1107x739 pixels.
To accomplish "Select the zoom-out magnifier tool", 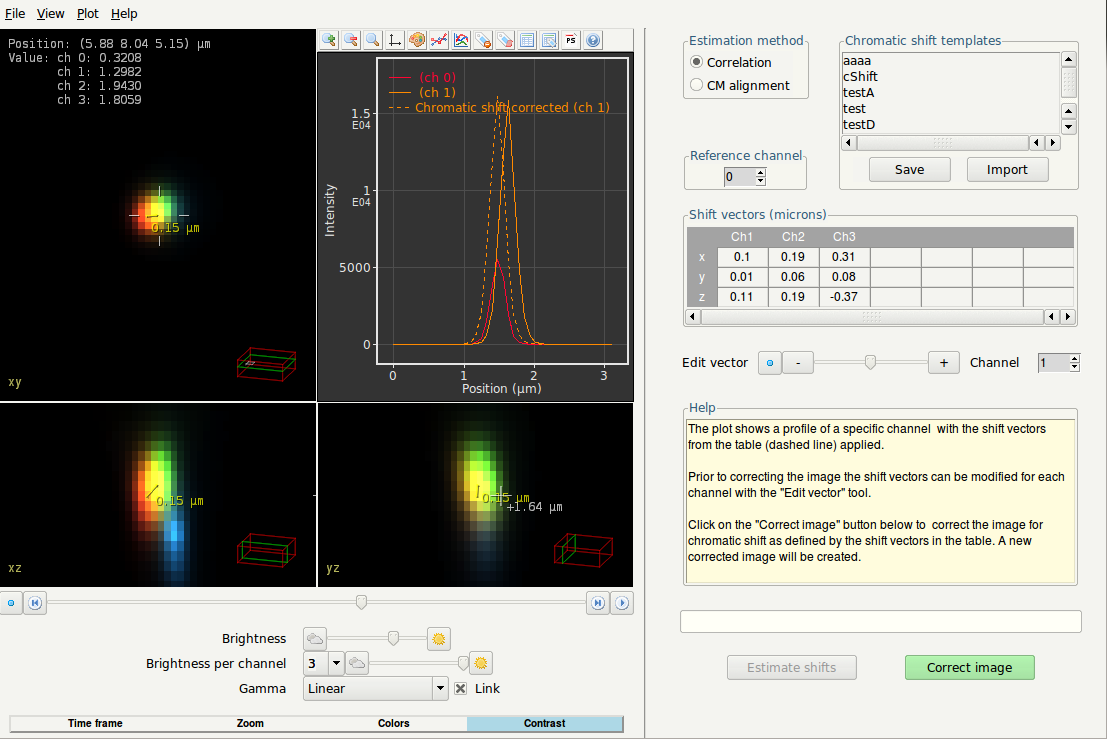I will (x=351, y=40).
